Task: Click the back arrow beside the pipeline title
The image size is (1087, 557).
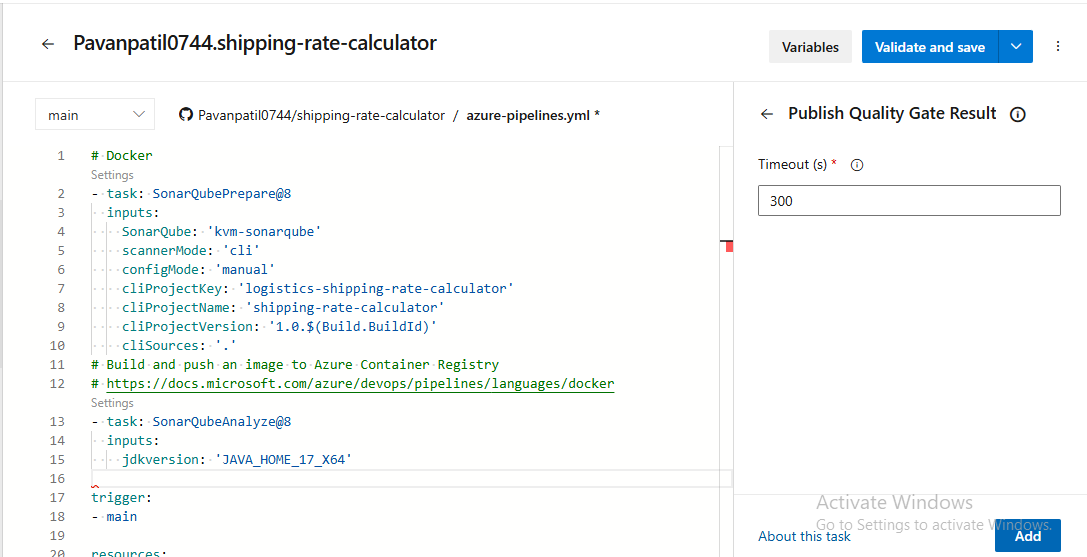Action: coord(47,45)
